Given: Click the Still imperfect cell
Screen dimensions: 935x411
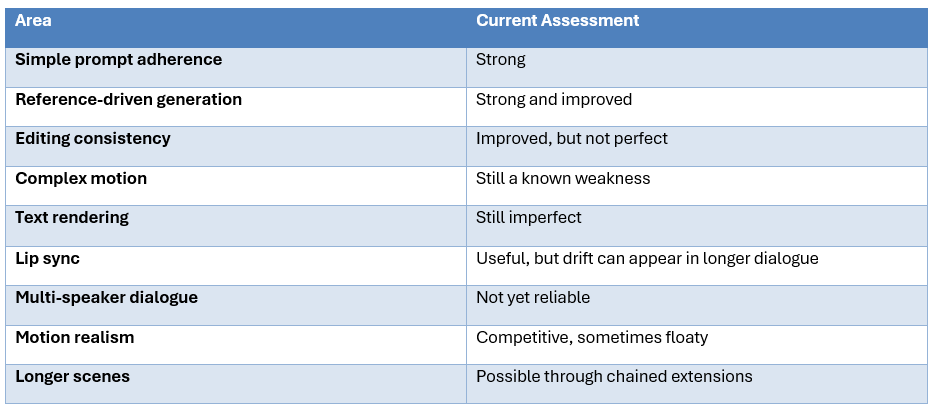Looking at the screenshot, I should pos(697,226).
